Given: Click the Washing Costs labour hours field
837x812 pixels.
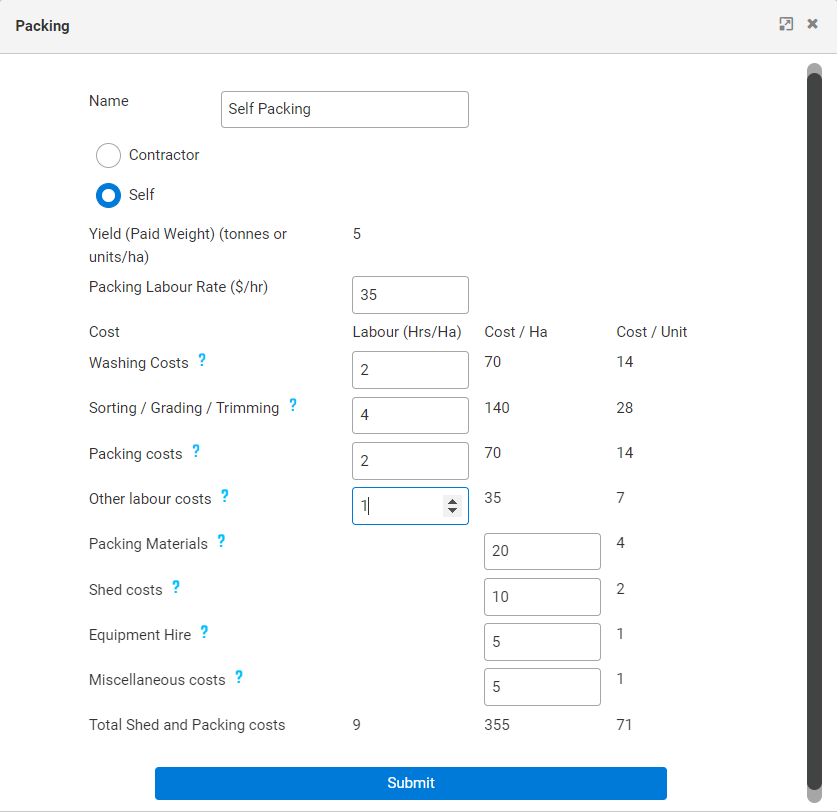Looking at the screenshot, I should [x=410, y=370].
